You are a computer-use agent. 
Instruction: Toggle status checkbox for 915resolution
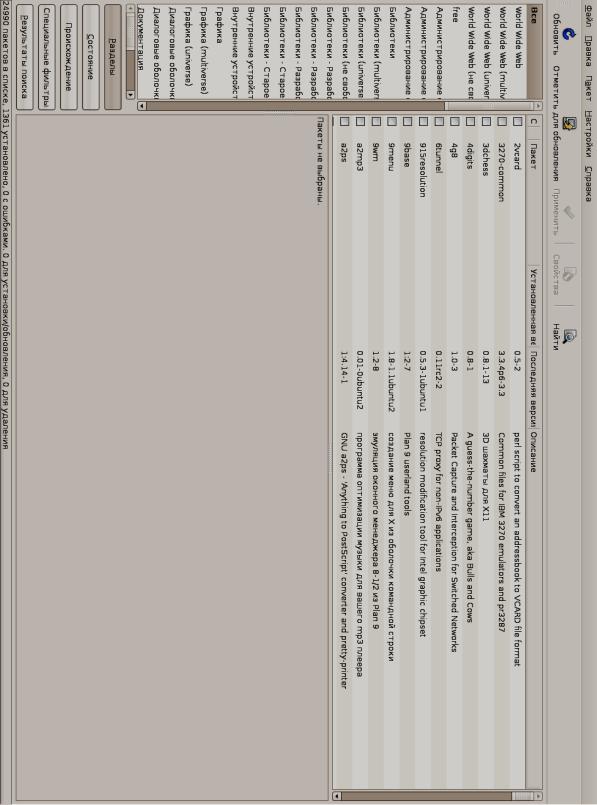[x=423, y=122]
